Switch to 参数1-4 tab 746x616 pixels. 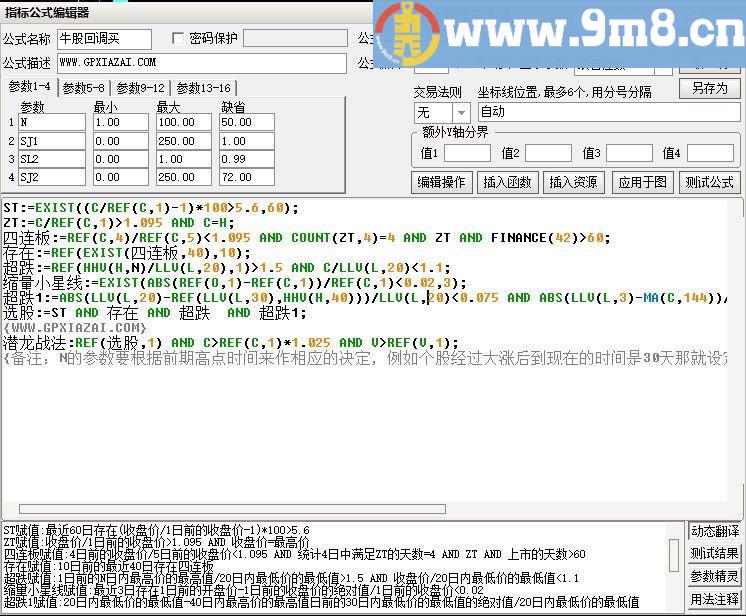[29, 87]
